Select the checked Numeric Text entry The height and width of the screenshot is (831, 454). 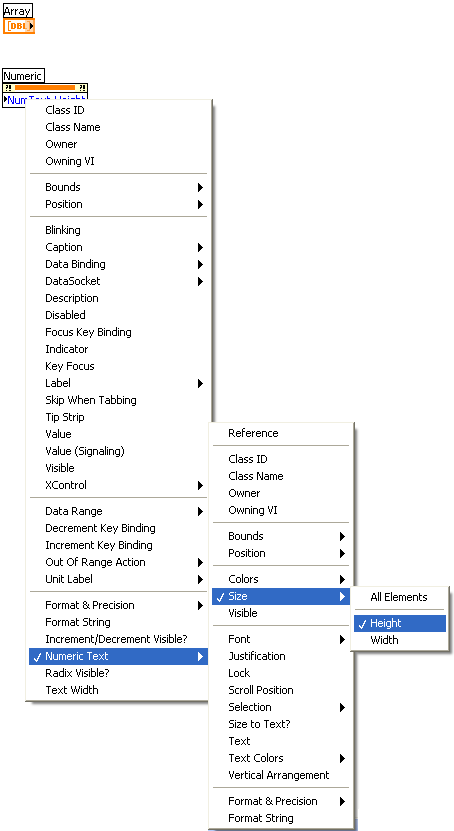[x=118, y=656]
